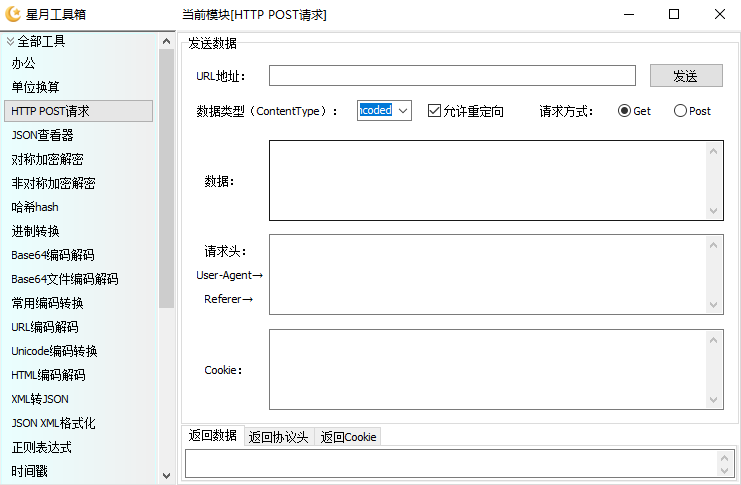Screen dimensions: 741x485
Task: Click the 发送 button
Action: coord(686,76)
